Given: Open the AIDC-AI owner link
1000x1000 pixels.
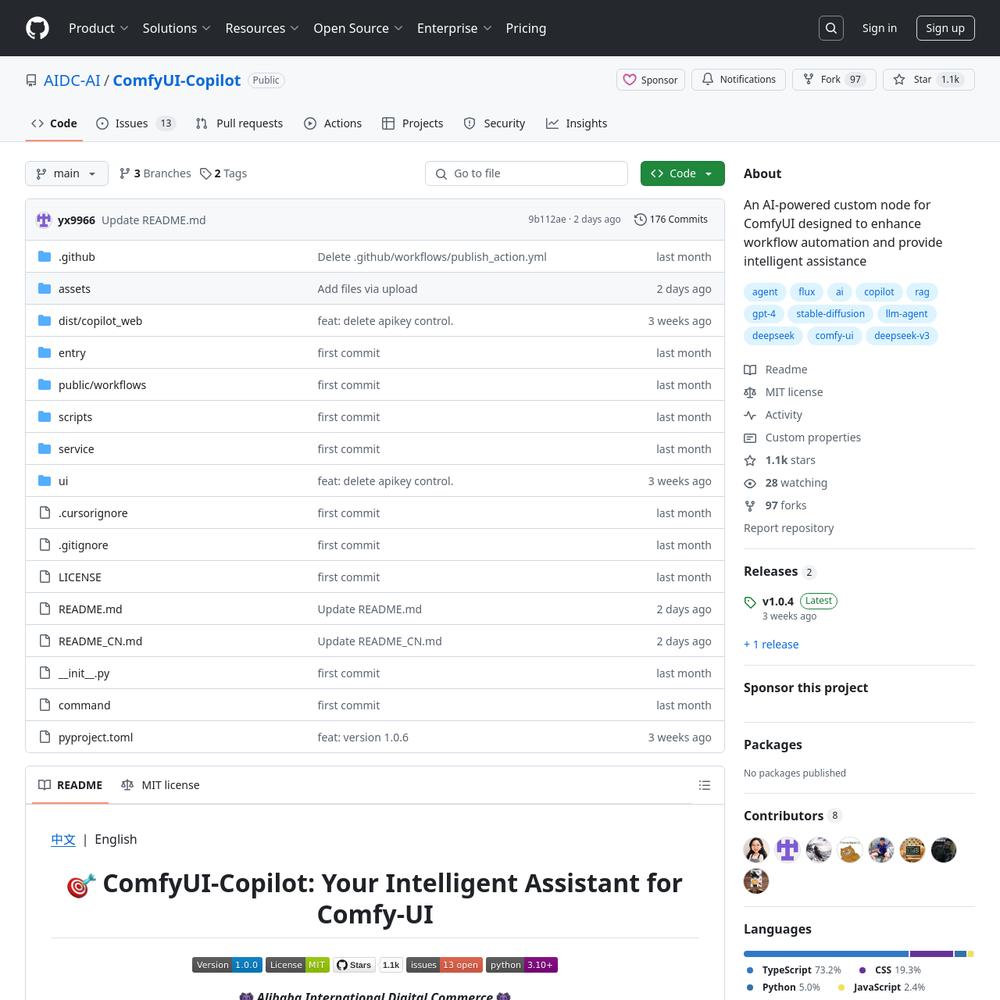Looking at the screenshot, I should coord(72,80).
